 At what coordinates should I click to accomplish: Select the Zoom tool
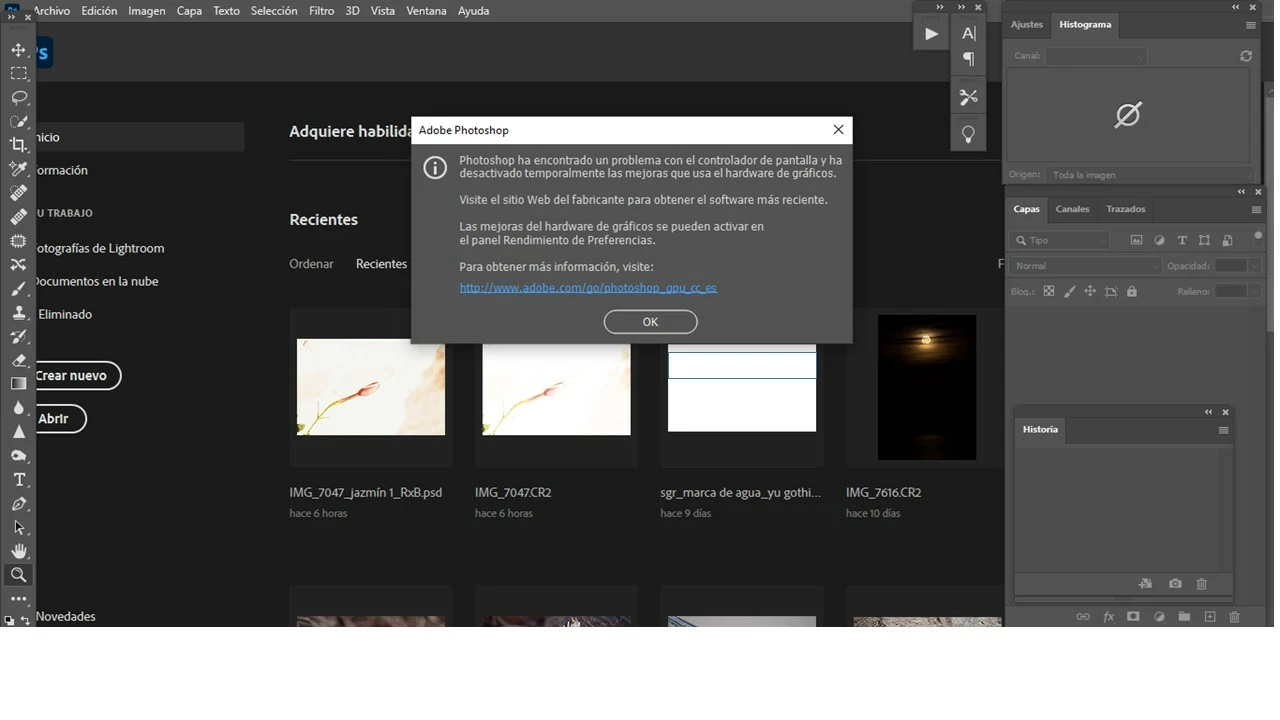click(x=18, y=575)
